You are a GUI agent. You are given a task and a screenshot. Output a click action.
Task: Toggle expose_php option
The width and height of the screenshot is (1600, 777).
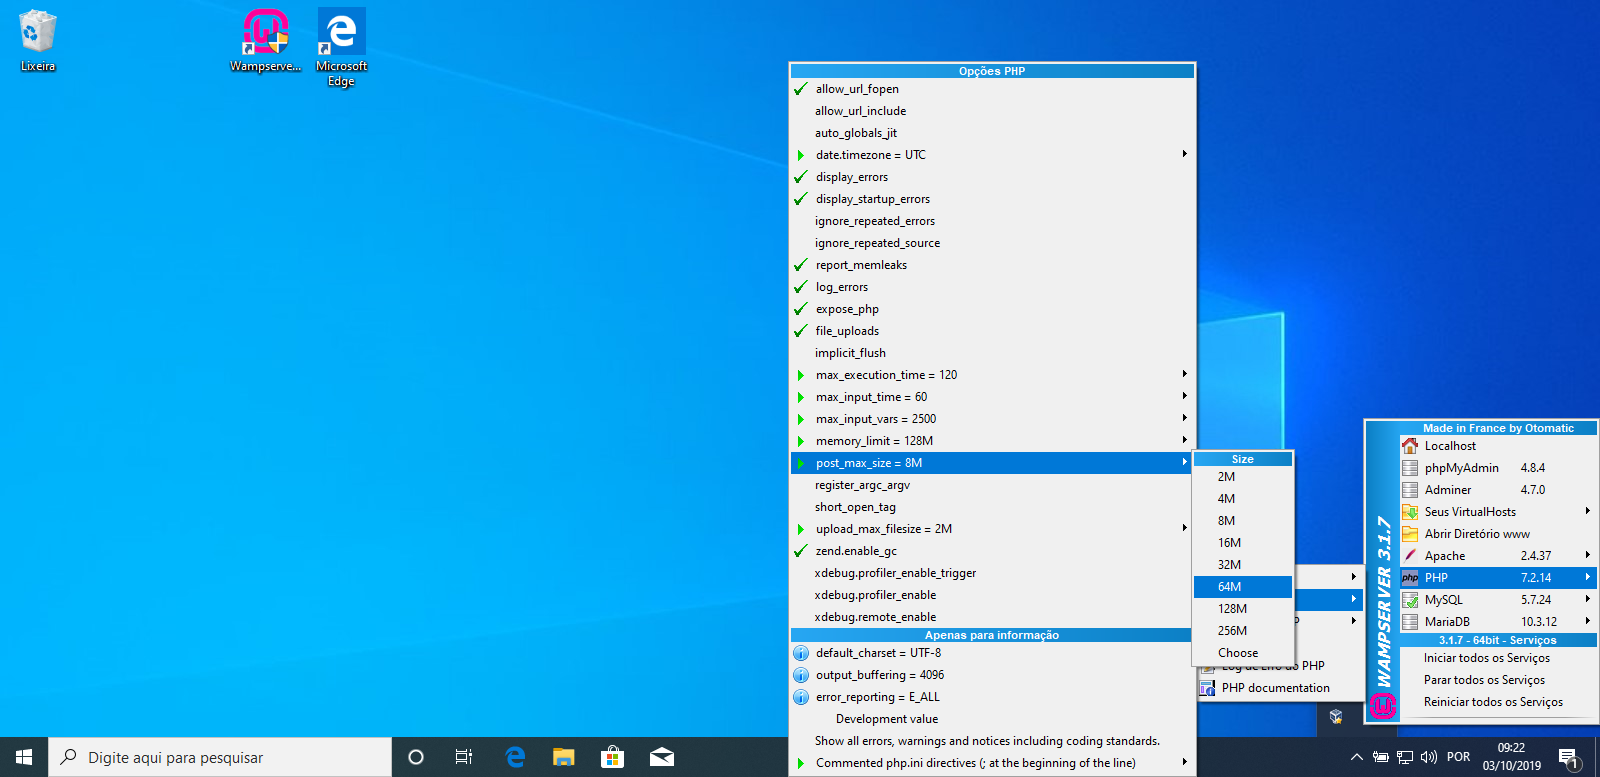(991, 309)
